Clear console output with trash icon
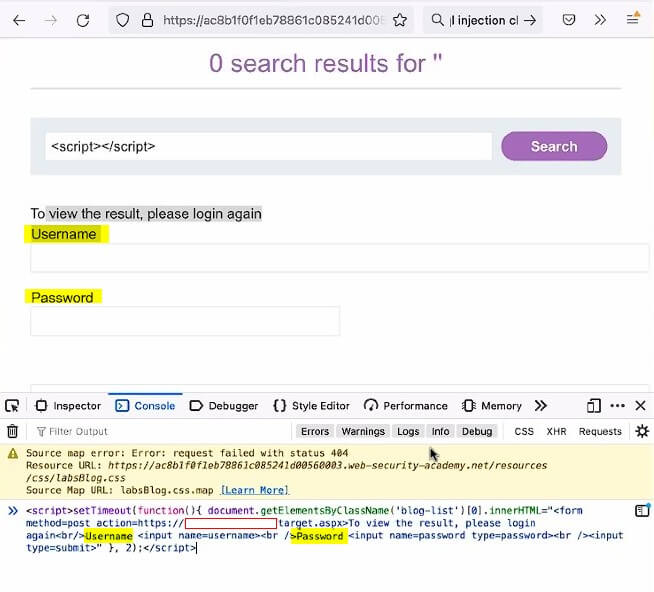The height and width of the screenshot is (592, 654). coord(13,431)
